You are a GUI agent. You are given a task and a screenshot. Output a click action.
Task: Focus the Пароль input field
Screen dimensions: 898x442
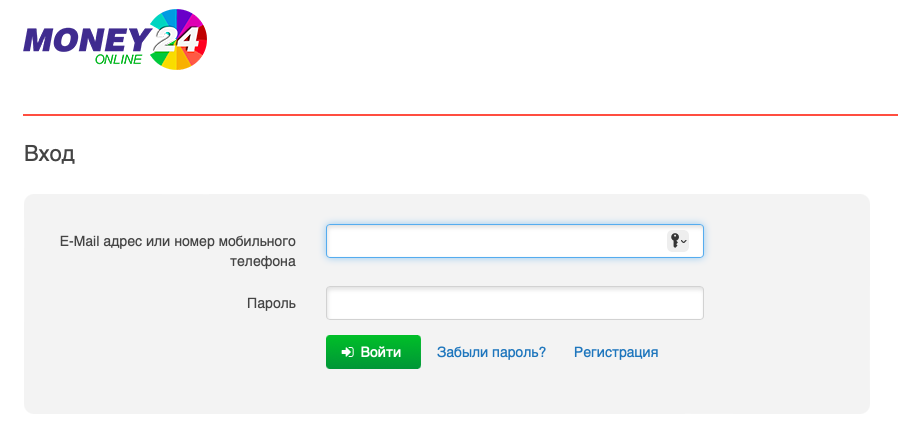click(x=515, y=303)
